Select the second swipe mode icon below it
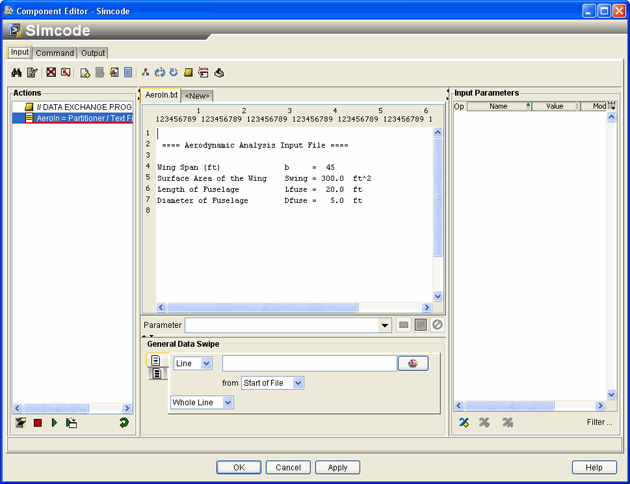The image size is (630, 484). [x=156, y=374]
